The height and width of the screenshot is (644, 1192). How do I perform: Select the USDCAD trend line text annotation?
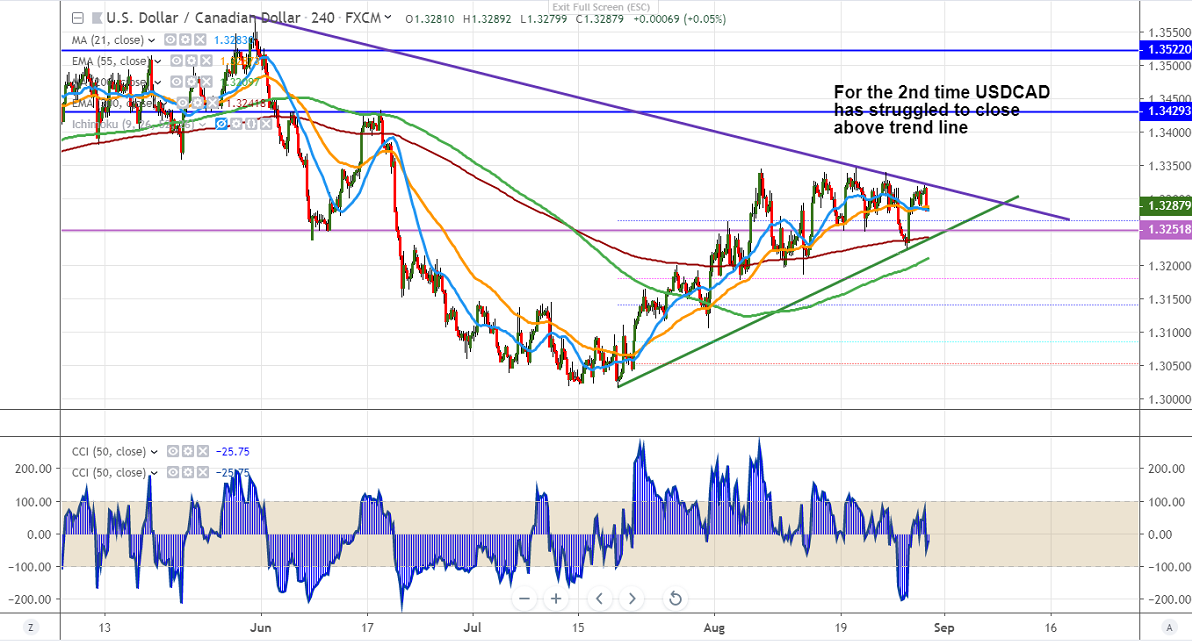941,110
